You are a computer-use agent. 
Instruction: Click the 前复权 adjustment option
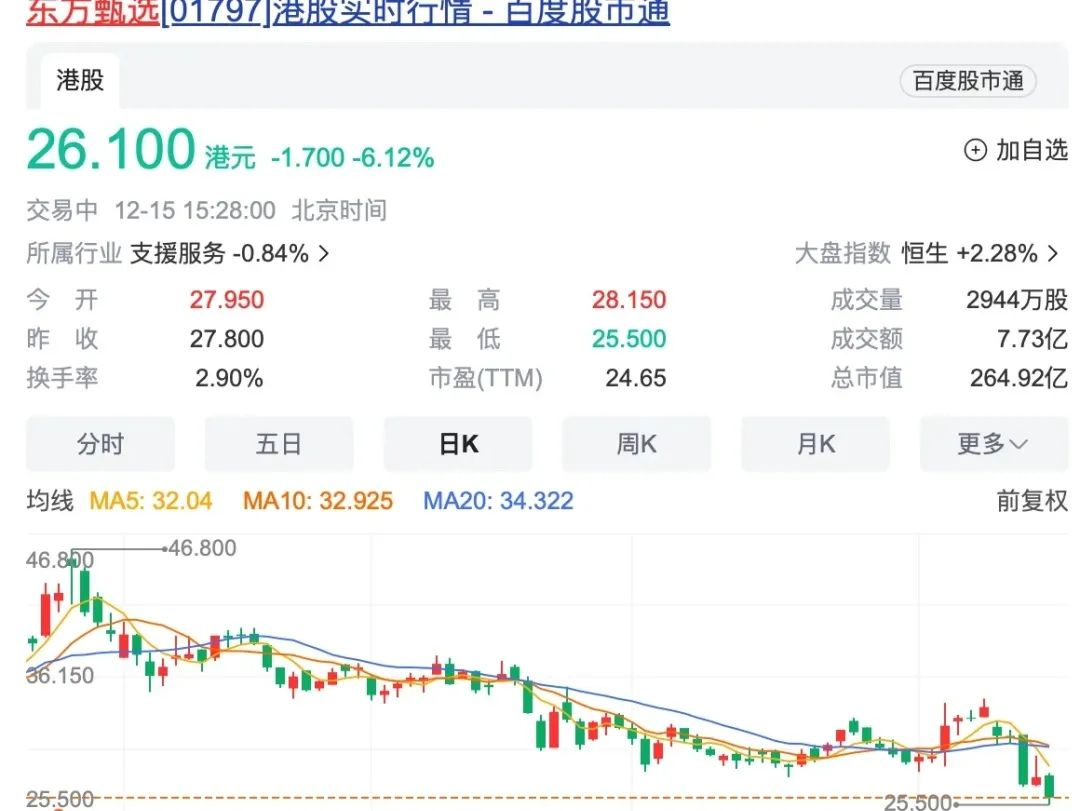[1032, 501]
